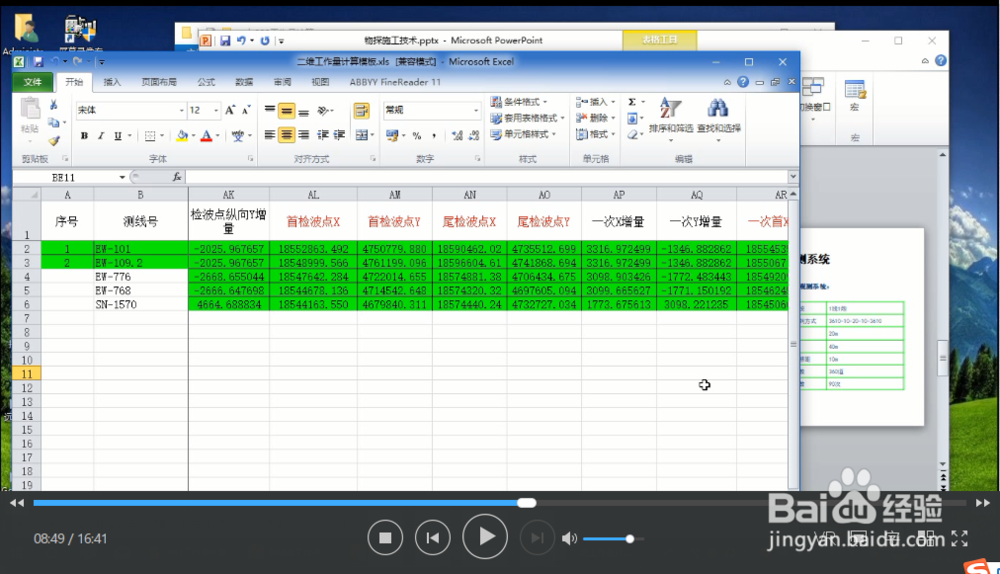
Task: Toggle Bold formatting
Action: point(84,136)
